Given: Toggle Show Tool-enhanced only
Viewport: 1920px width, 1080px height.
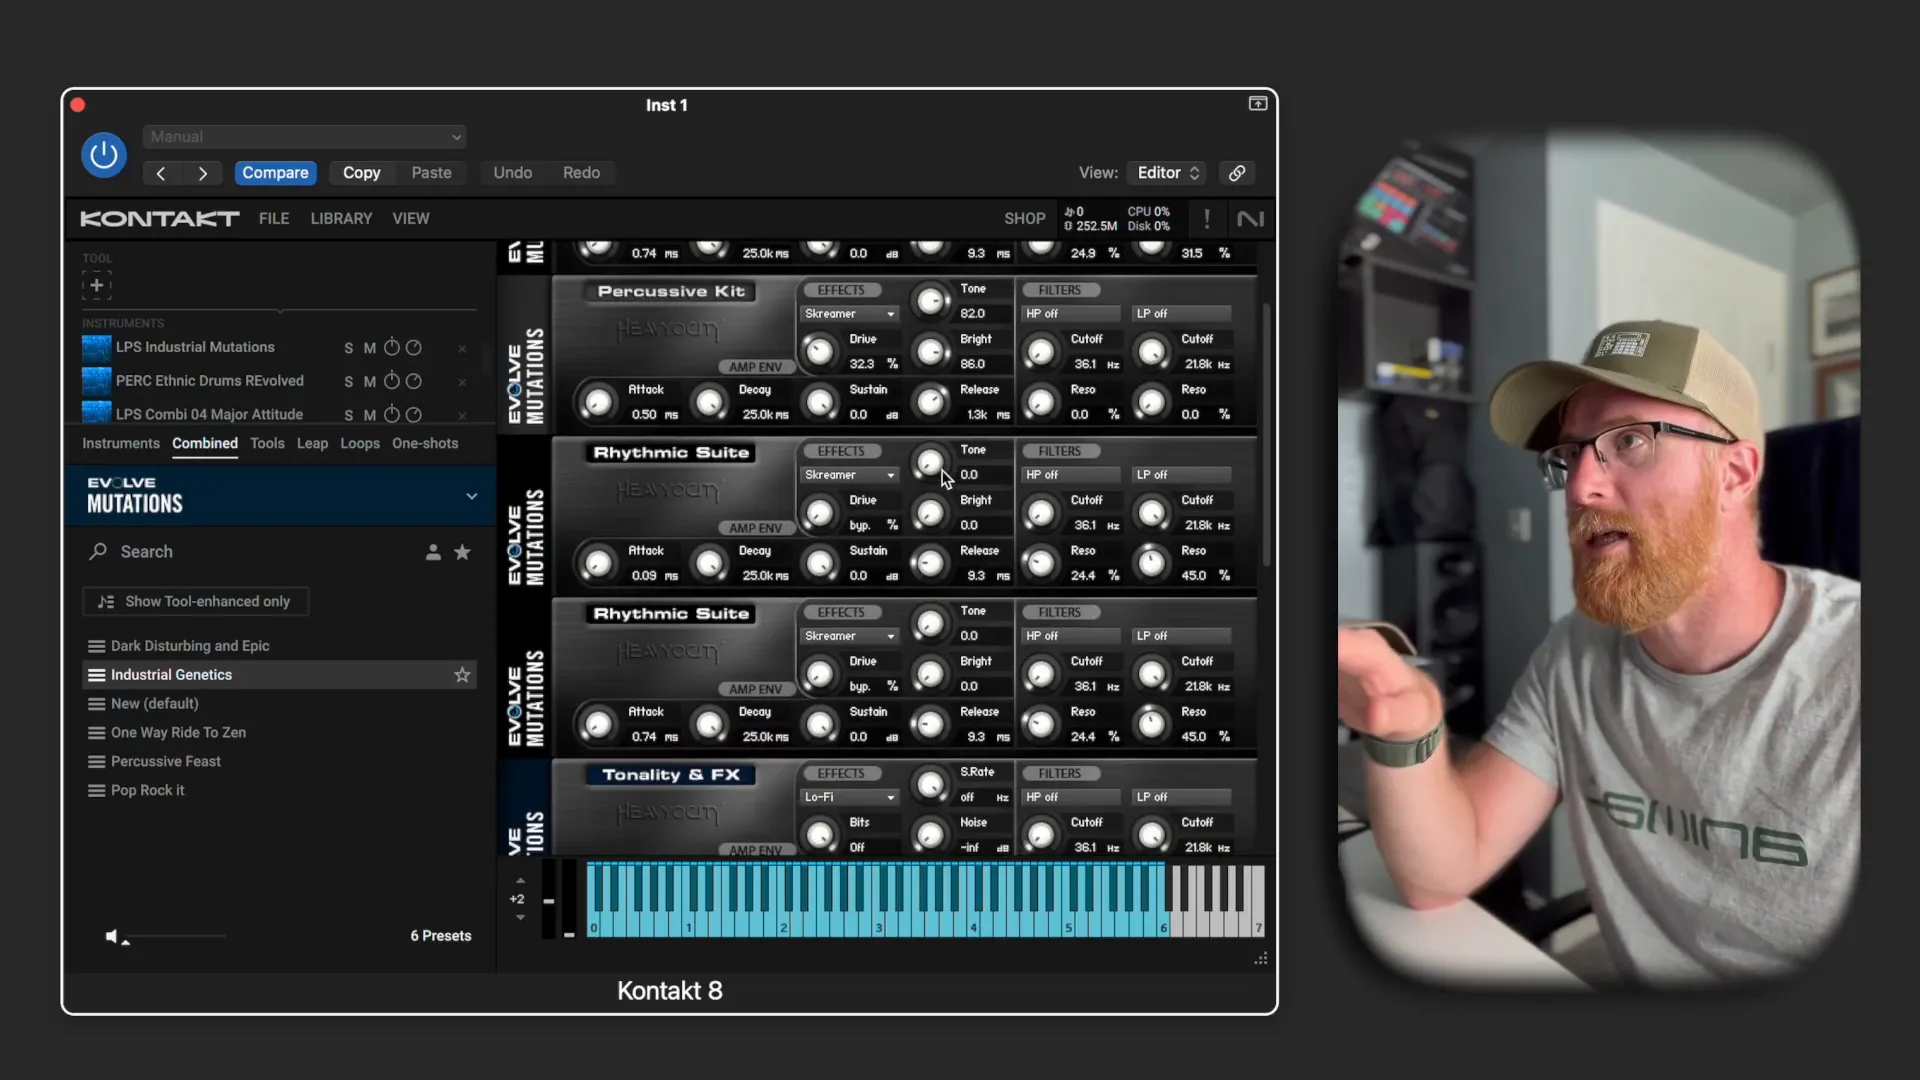Looking at the screenshot, I should tap(196, 602).
